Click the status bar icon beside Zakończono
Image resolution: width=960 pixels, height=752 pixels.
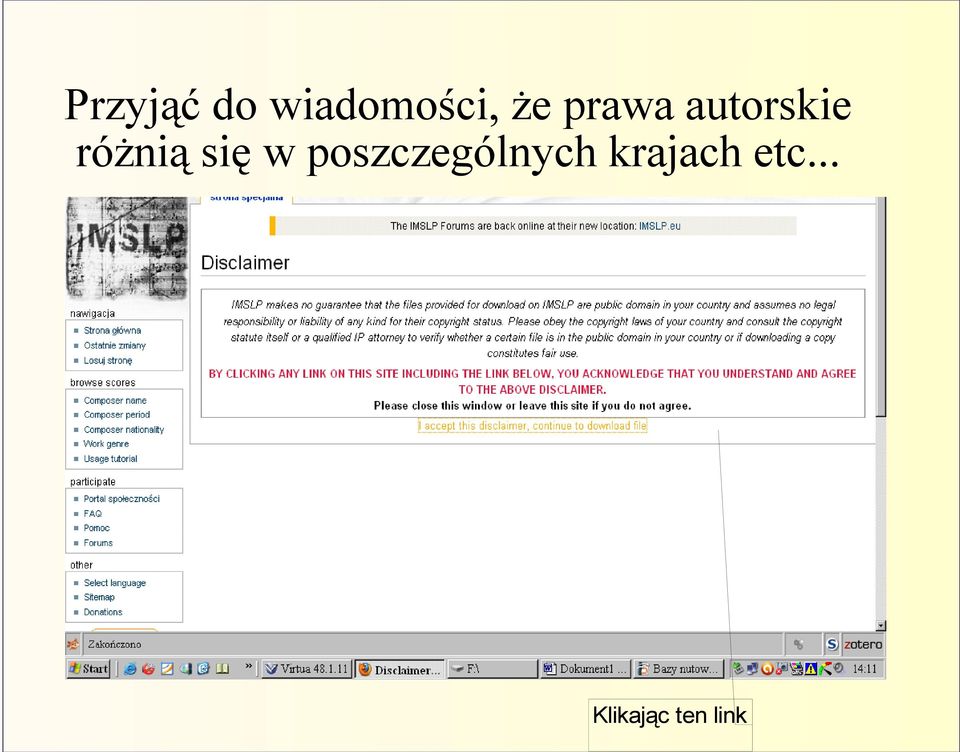click(73, 644)
